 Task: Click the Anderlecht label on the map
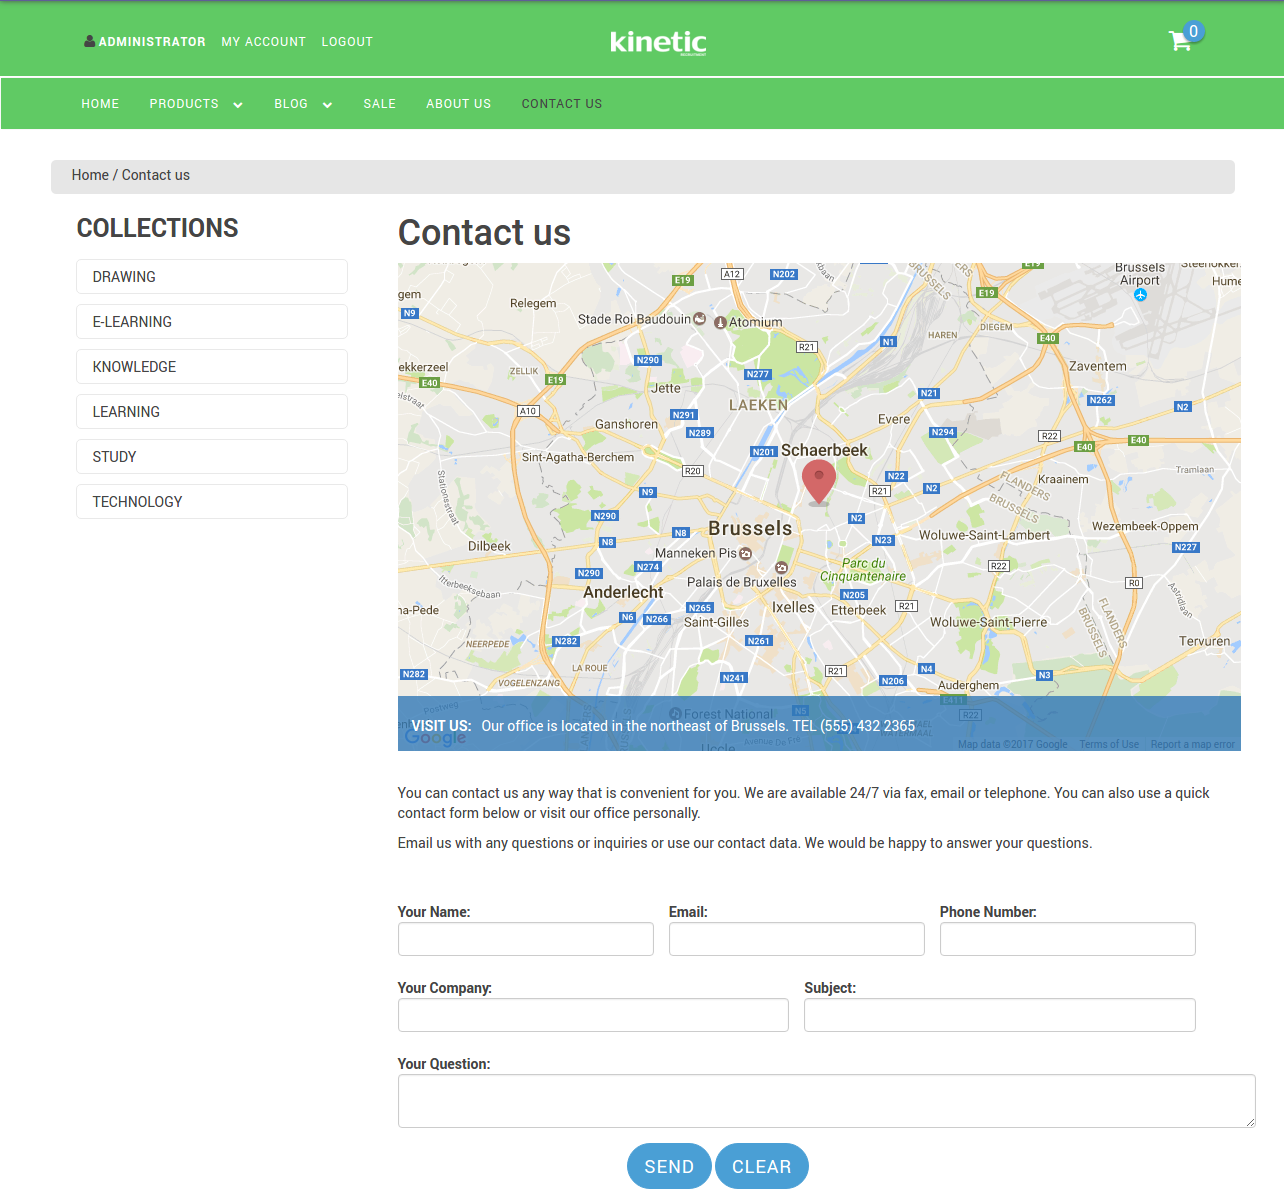pyautogui.click(x=623, y=592)
